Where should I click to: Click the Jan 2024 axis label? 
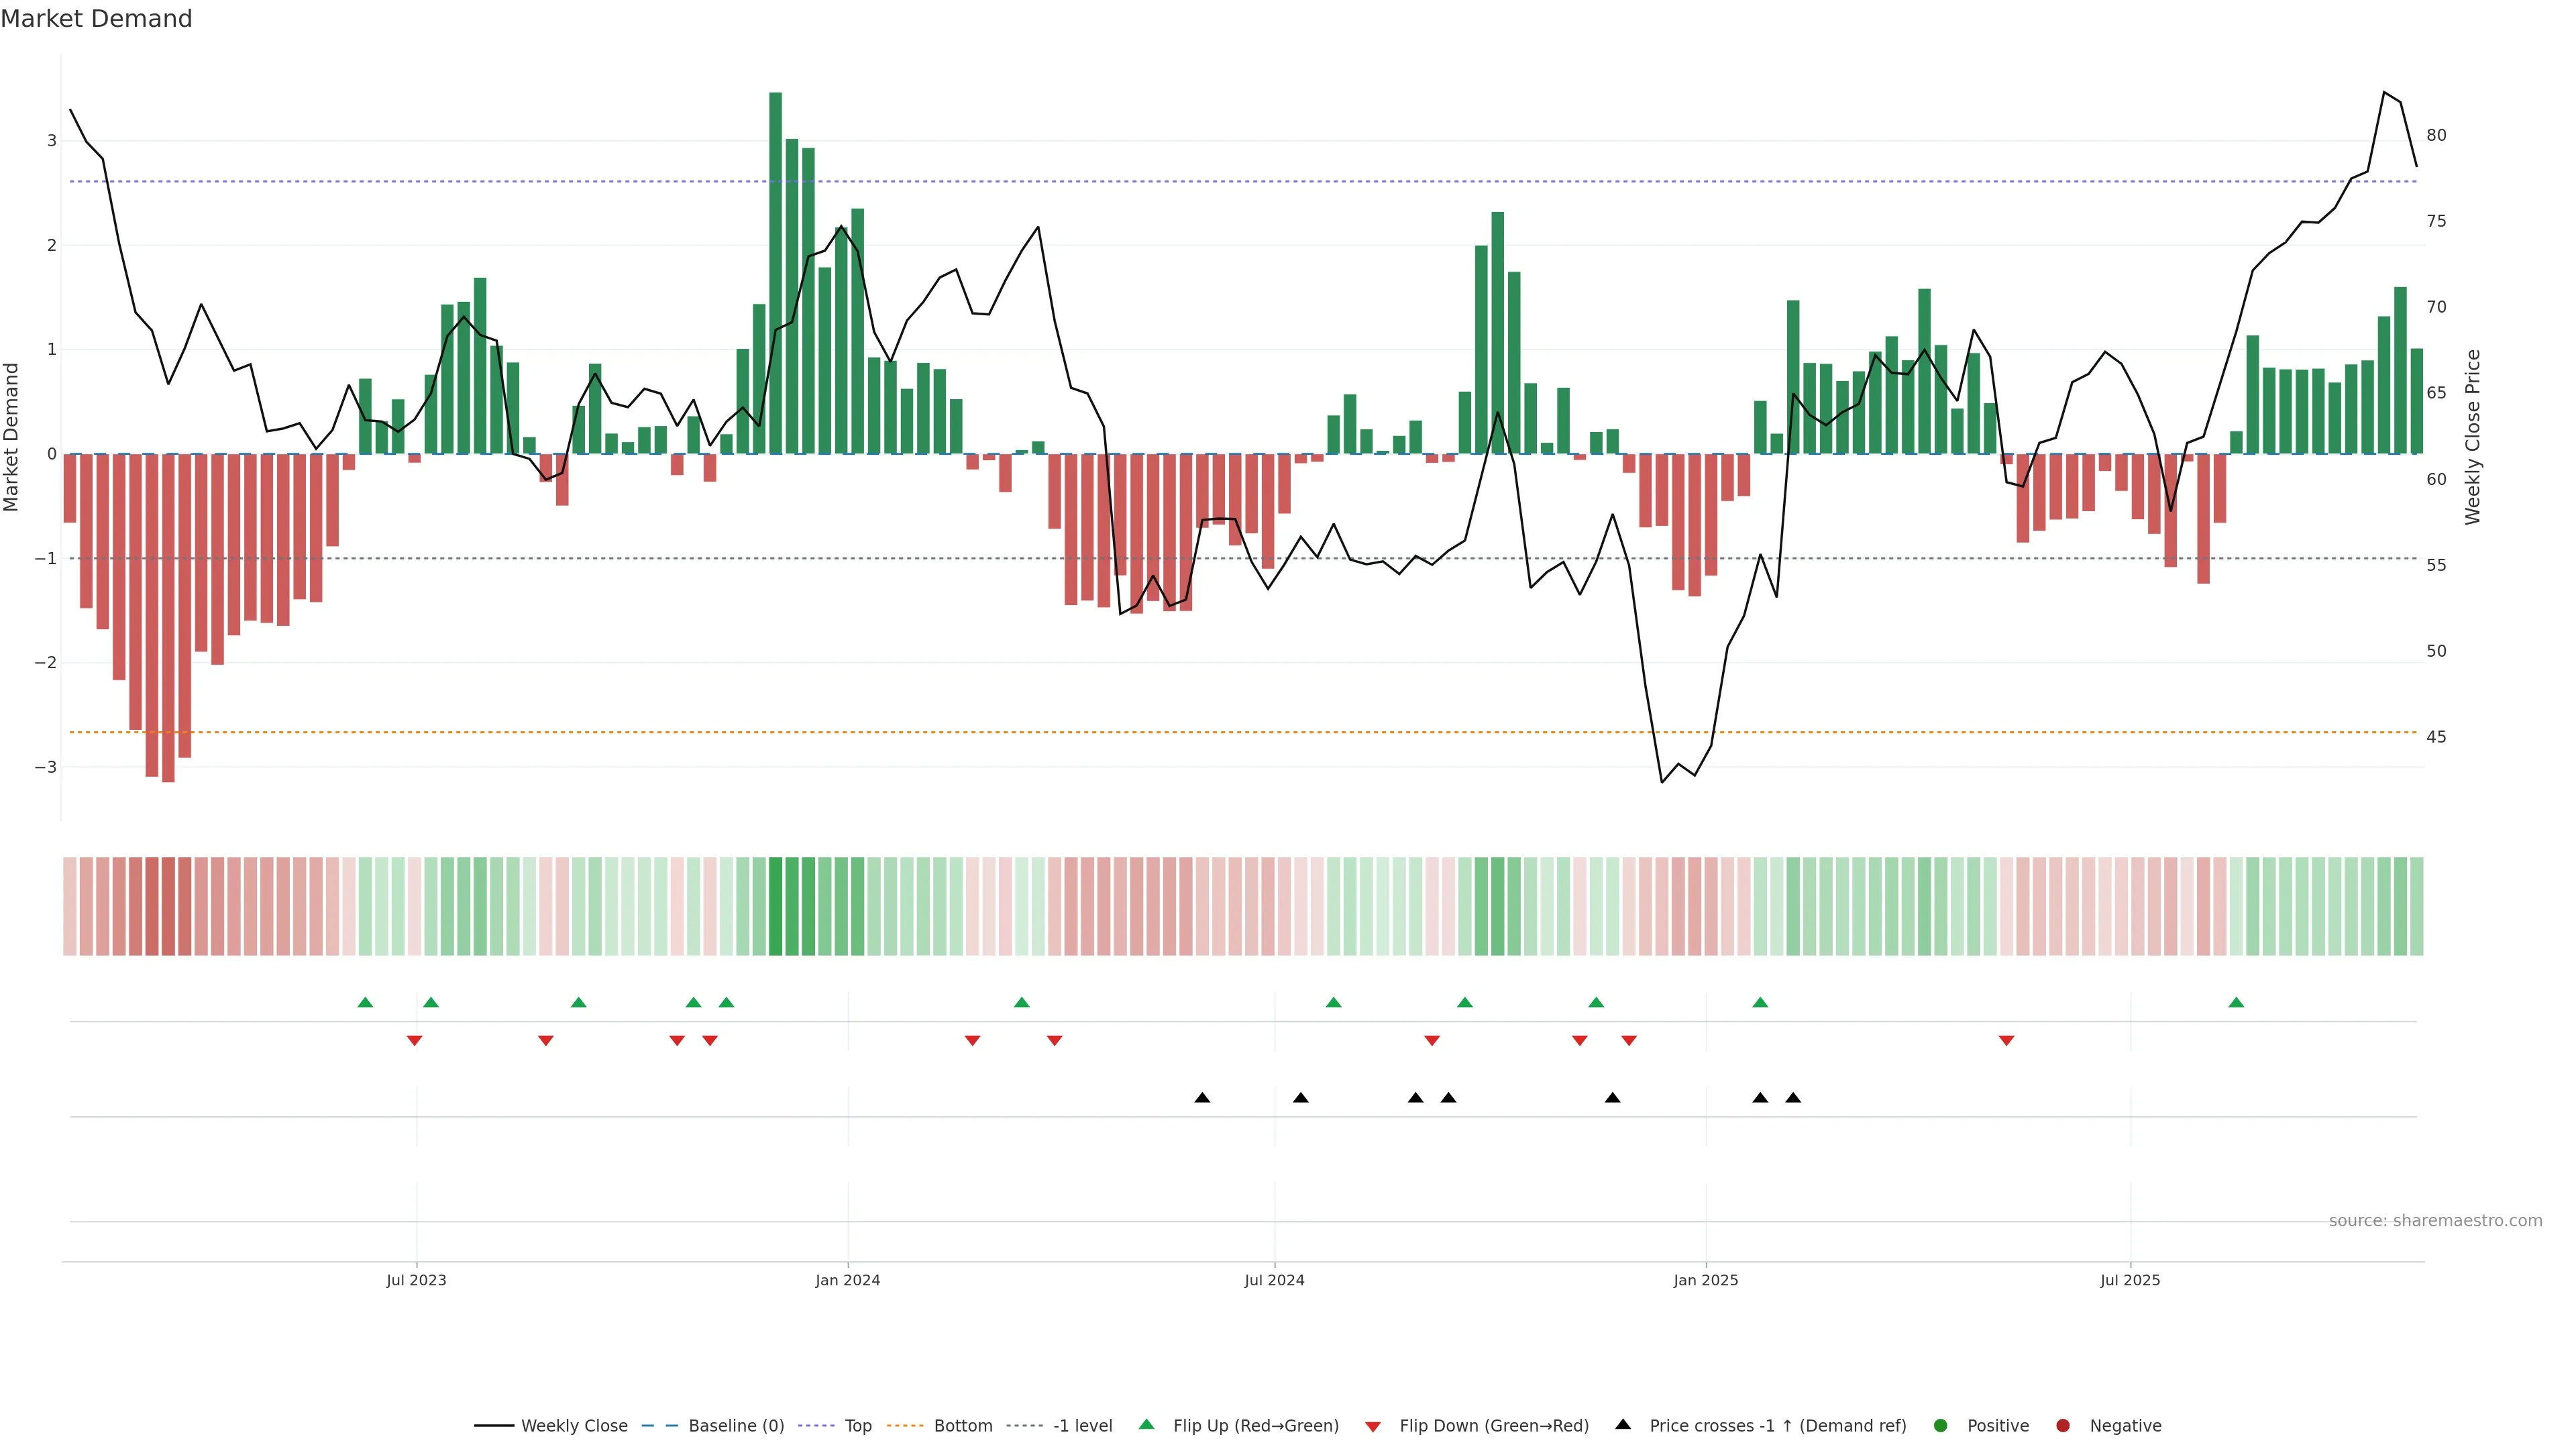point(847,1280)
